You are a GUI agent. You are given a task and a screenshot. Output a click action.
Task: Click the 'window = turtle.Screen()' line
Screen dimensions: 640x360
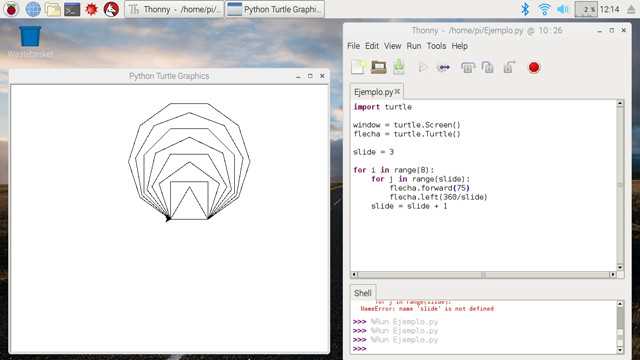coord(407,125)
